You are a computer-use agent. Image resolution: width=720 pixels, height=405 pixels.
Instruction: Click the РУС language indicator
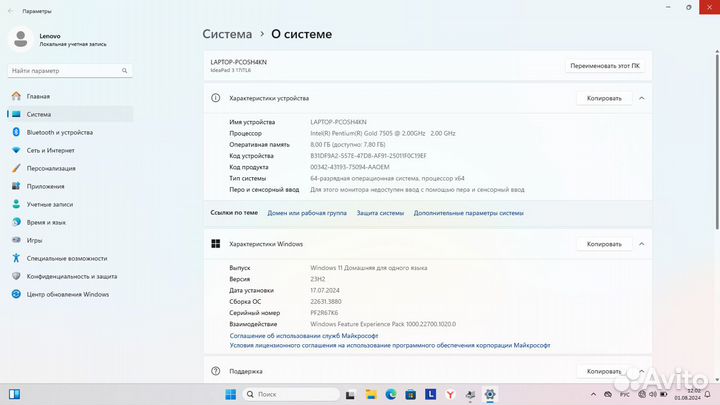pos(624,394)
